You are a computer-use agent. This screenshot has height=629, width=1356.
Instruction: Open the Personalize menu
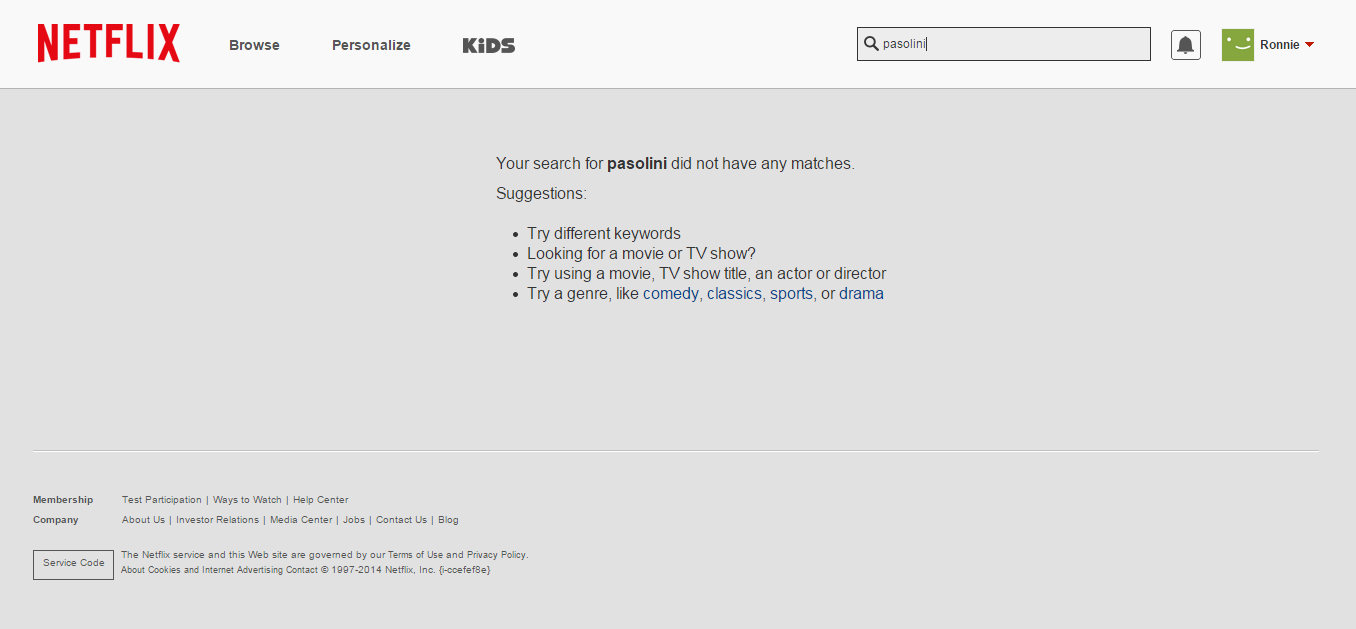(371, 45)
